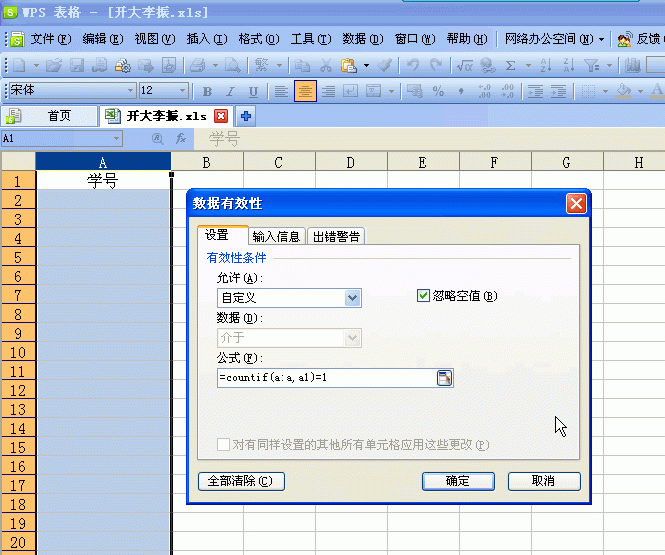Viewport: 665px width, 555px height.
Task: Click the paste clipboard icon
Action: (x=349, y=65)
